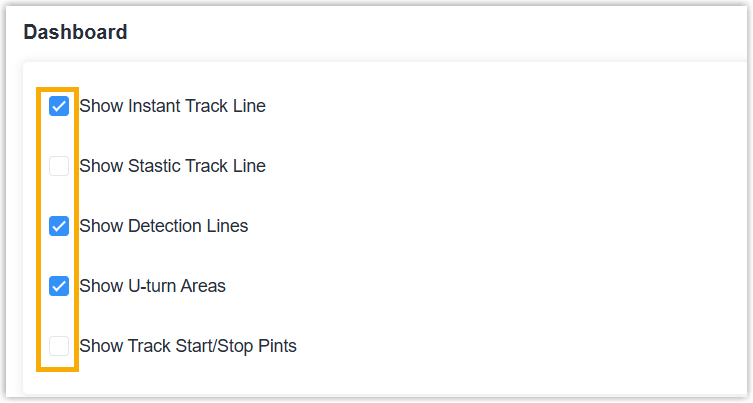The height and width of the screenshot is (403, 753).
Task: Disable the Show Detection Lines checkbox
Action: 59,226
